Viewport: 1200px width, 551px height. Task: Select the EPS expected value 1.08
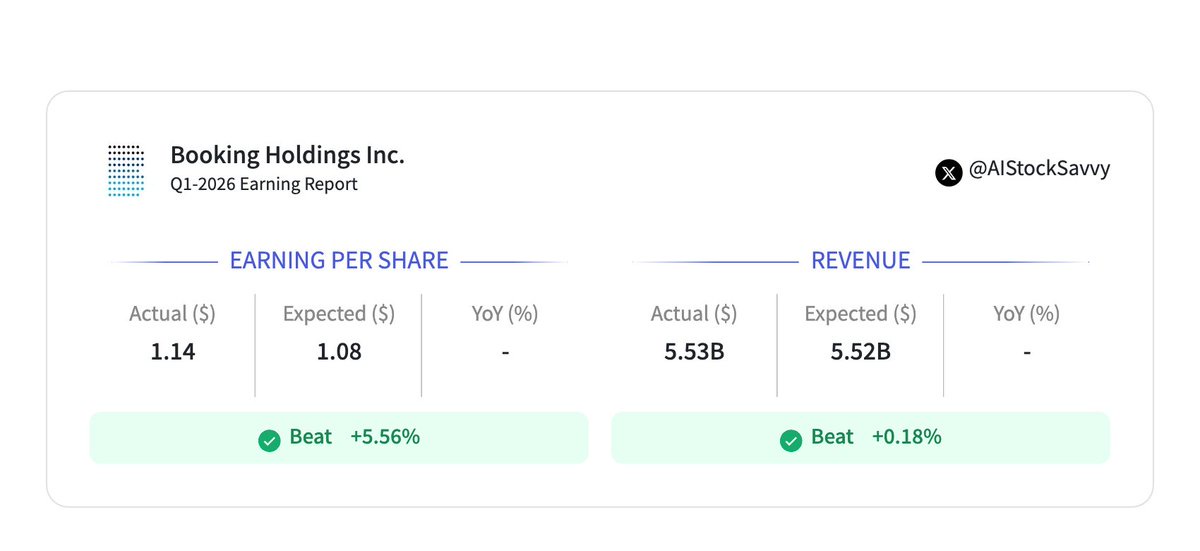[x=338, y=352]
